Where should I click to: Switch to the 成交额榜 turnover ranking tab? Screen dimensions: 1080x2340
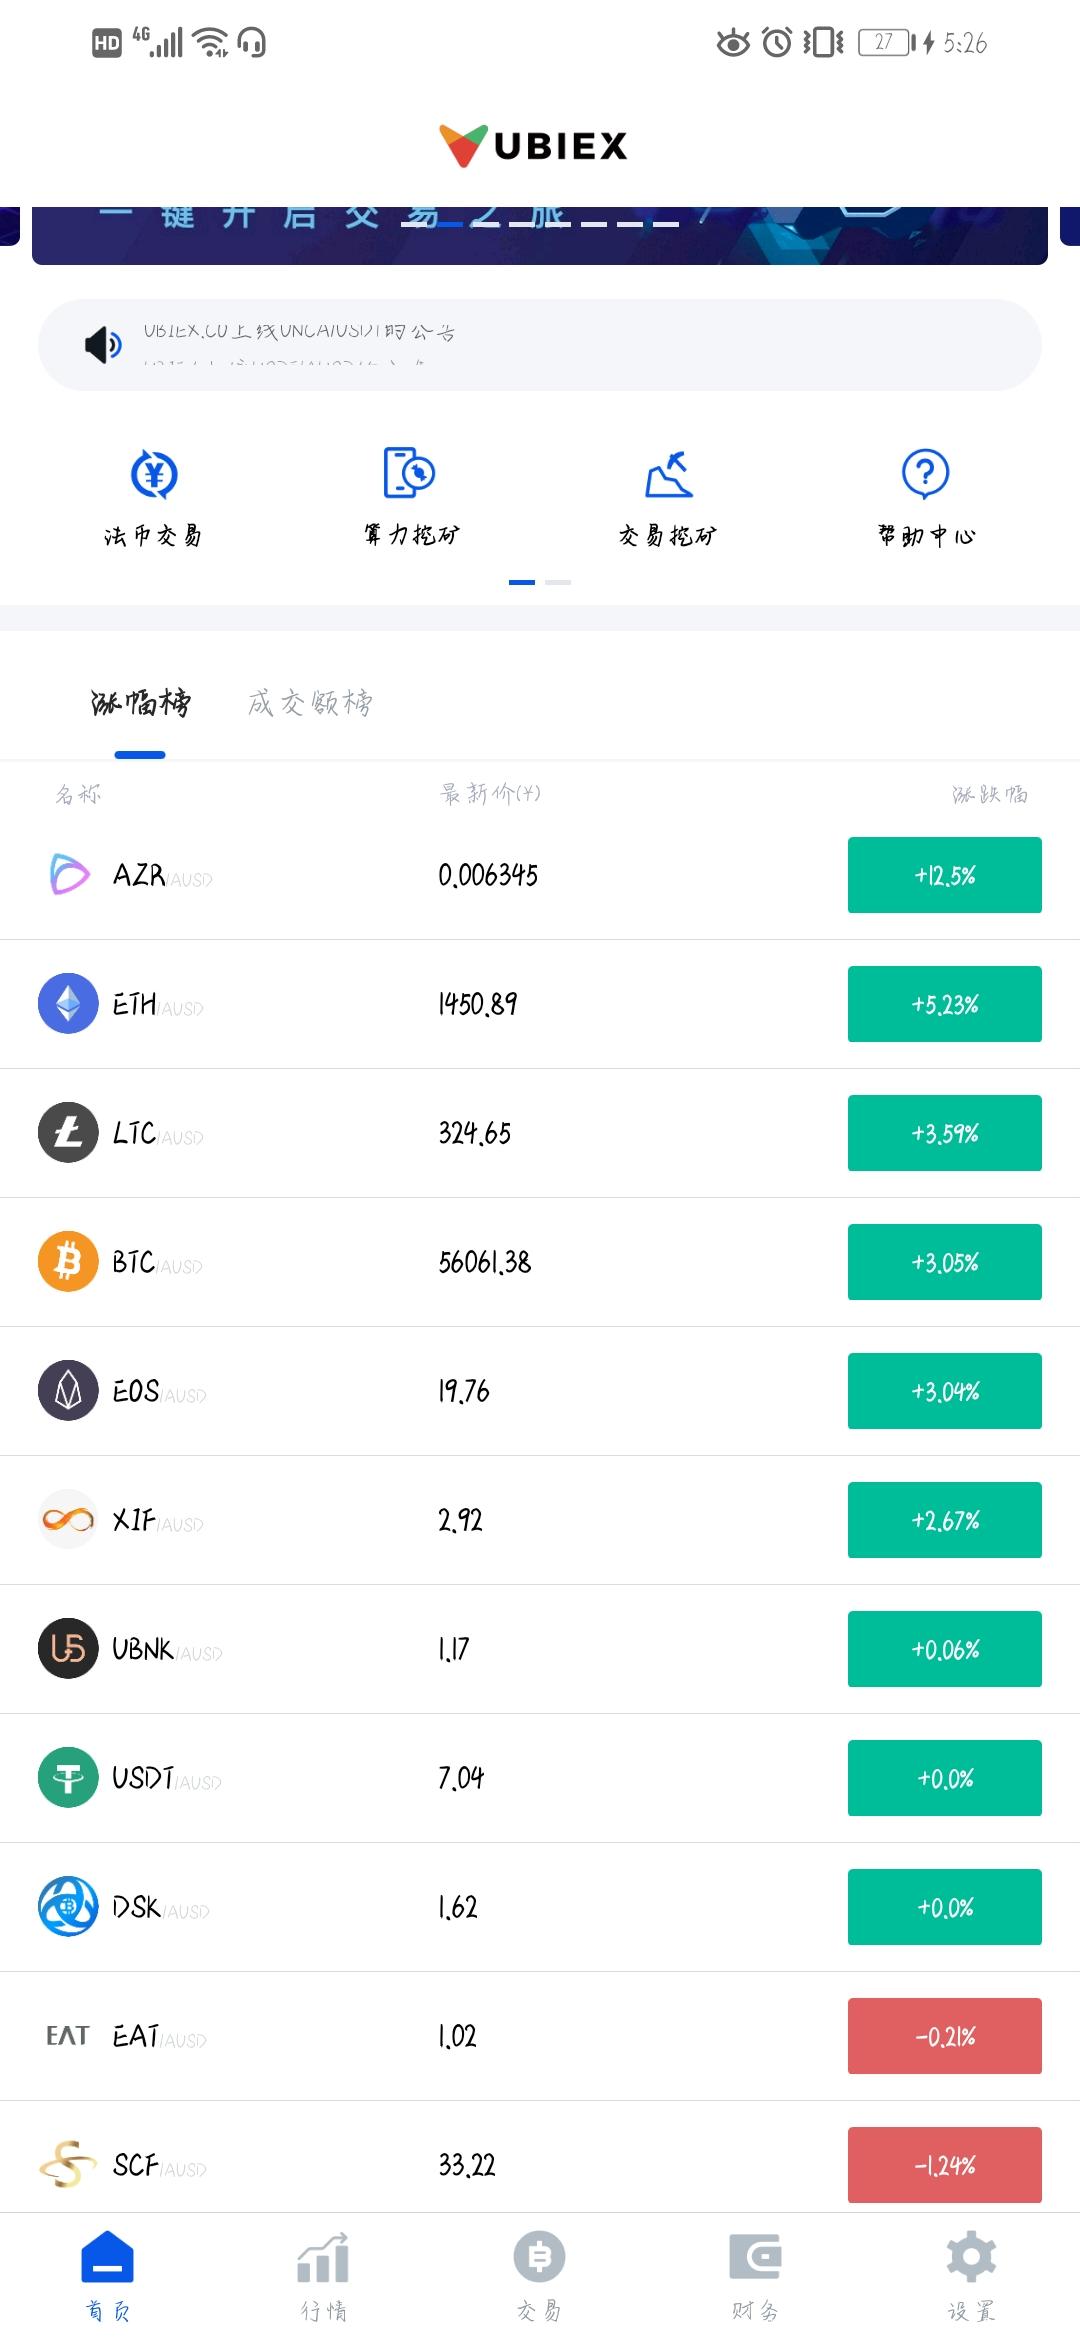coord(310,704)
